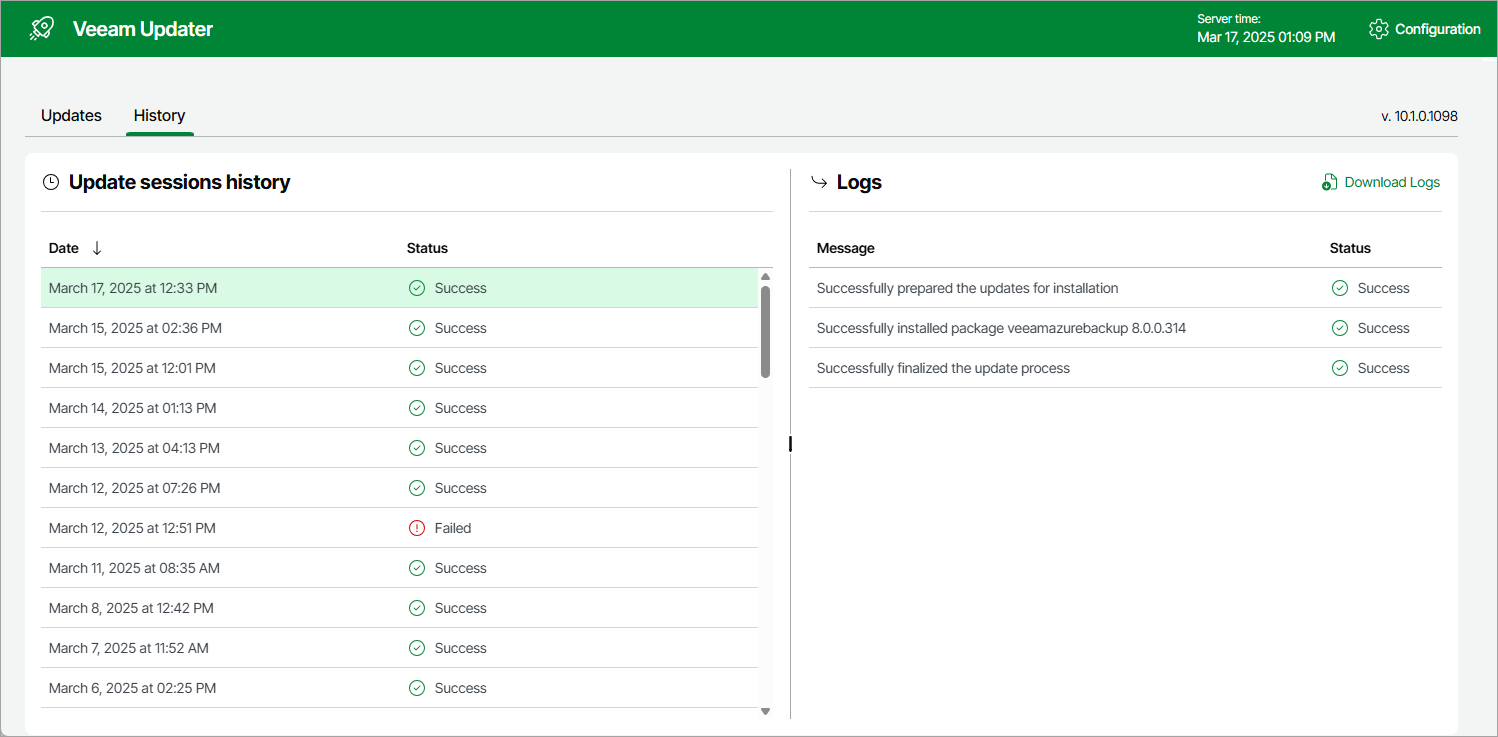Select session March 12, 2025 at 07:26 PM
The image size is (1498, 737).
tap(399, 488)
